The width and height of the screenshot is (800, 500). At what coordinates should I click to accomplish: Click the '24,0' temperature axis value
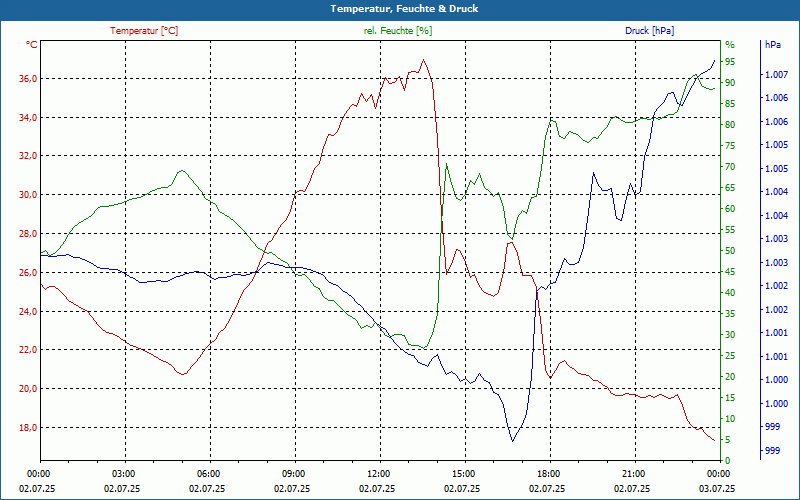[29, 311]
